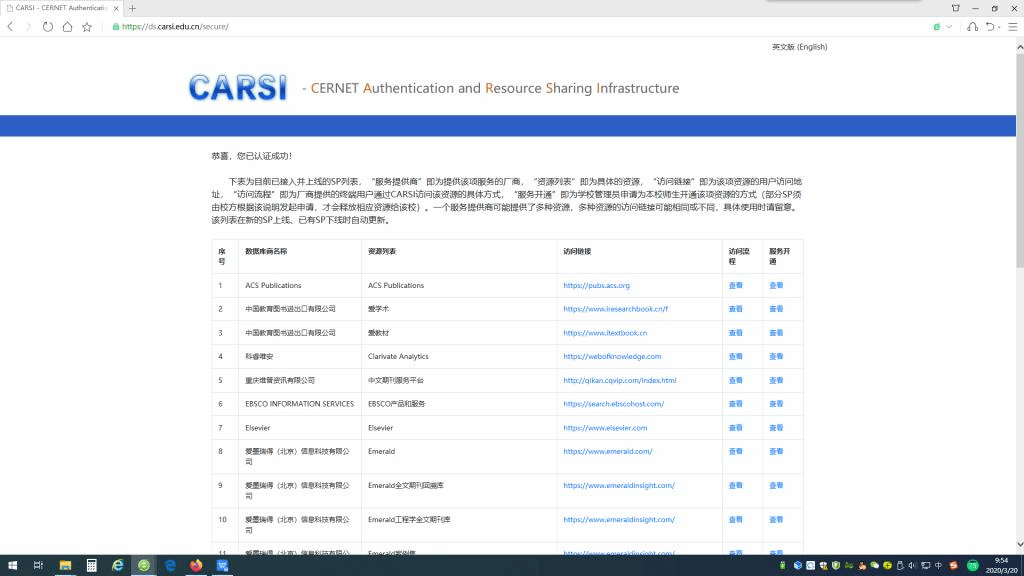Screen dimensions: 1024x576
Task: Open the hamburger menu in the browser
Action: pos(1011,27)
